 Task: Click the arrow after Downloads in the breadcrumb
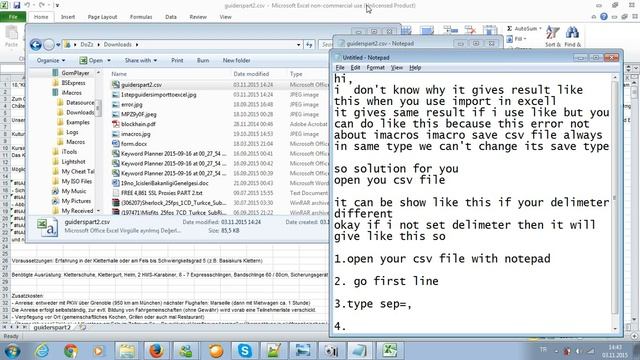click(137, 44)
